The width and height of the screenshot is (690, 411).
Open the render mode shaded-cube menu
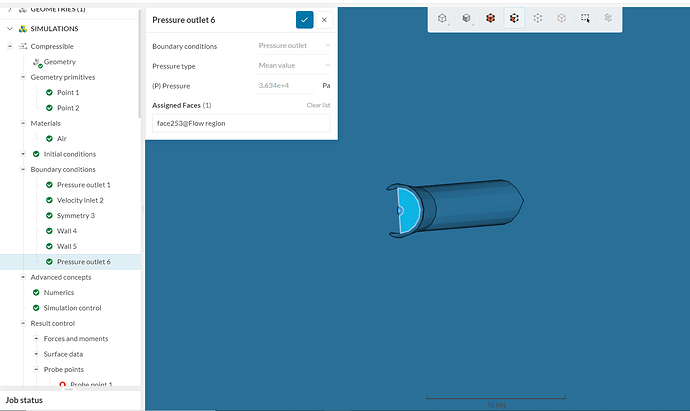[466, 18]
